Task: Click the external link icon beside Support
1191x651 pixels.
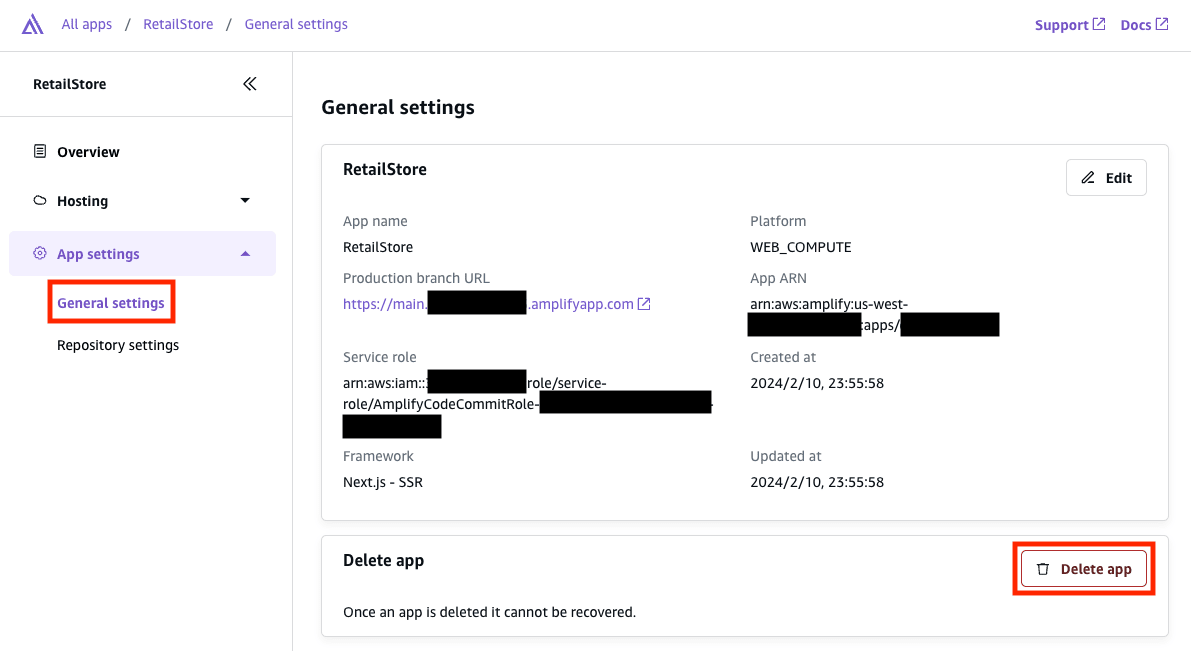Action: pyautogui.click(x=1099, y=24)
